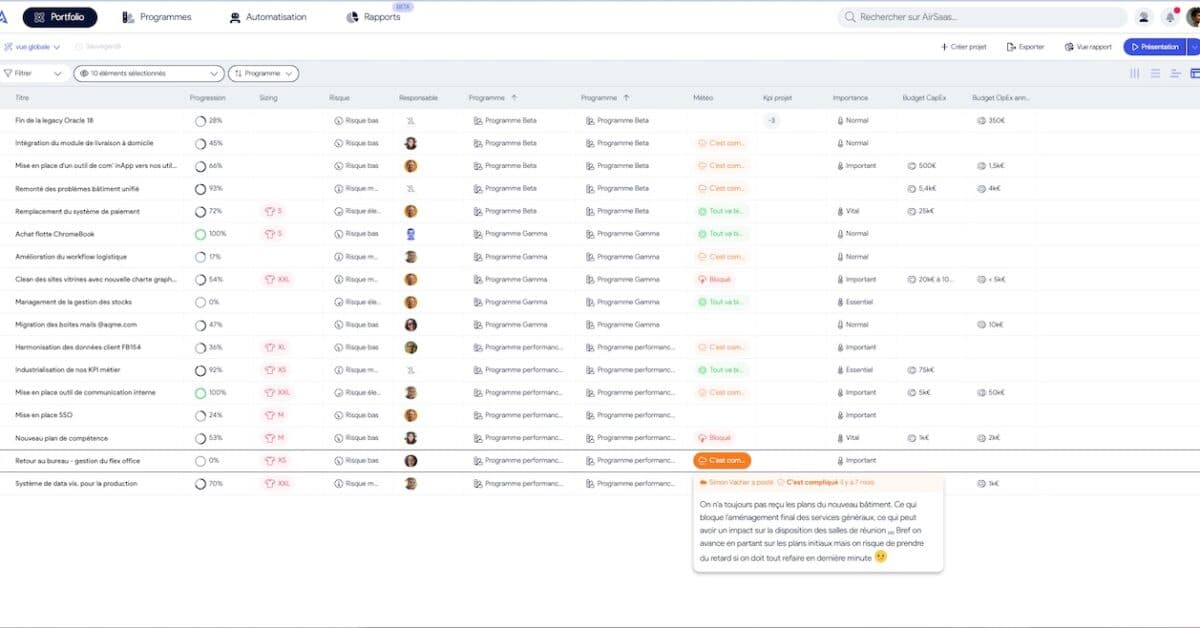Open the 10 éléments sélectionnés dropdown

149,73
